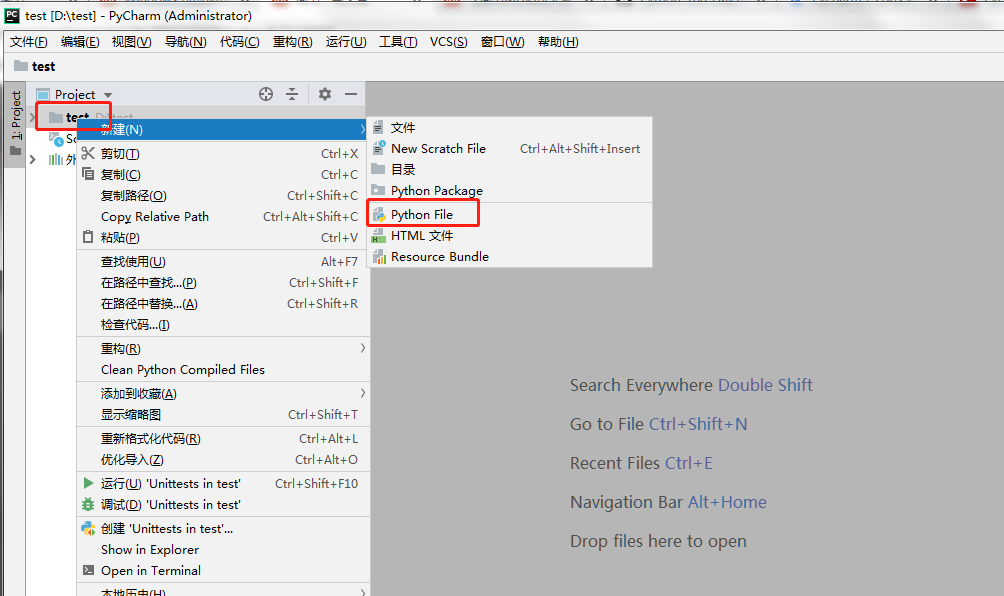Choose 检查代码...(I)

tap(223, 325)
